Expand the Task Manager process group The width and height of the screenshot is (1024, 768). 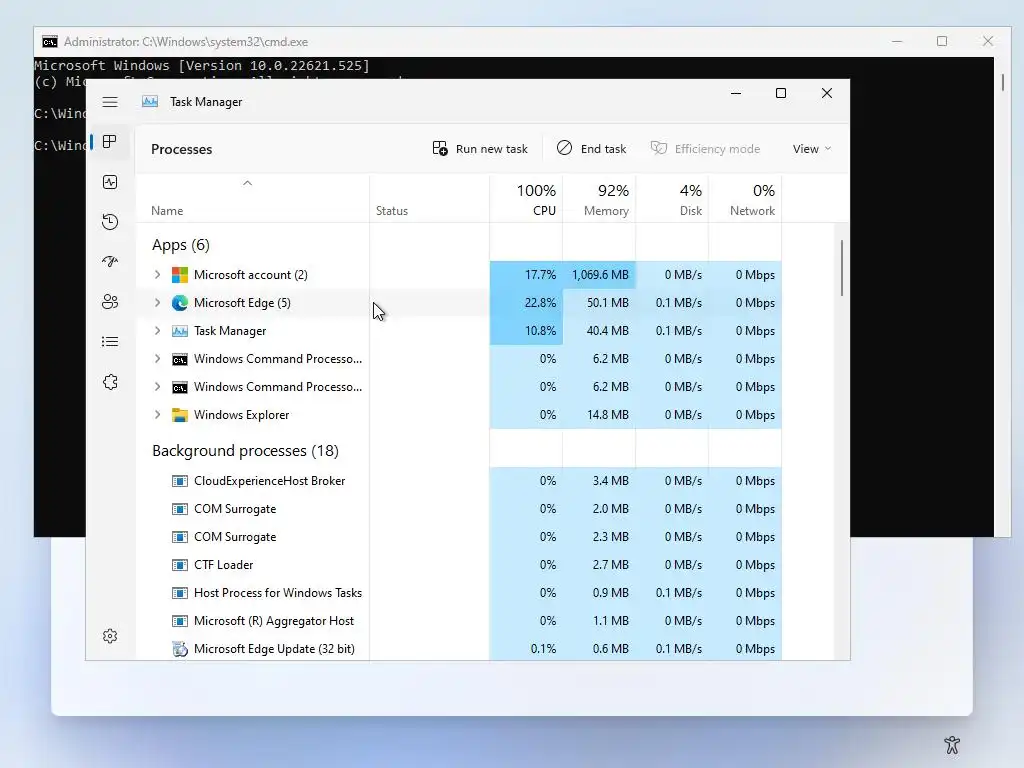[x=157, y=331]
